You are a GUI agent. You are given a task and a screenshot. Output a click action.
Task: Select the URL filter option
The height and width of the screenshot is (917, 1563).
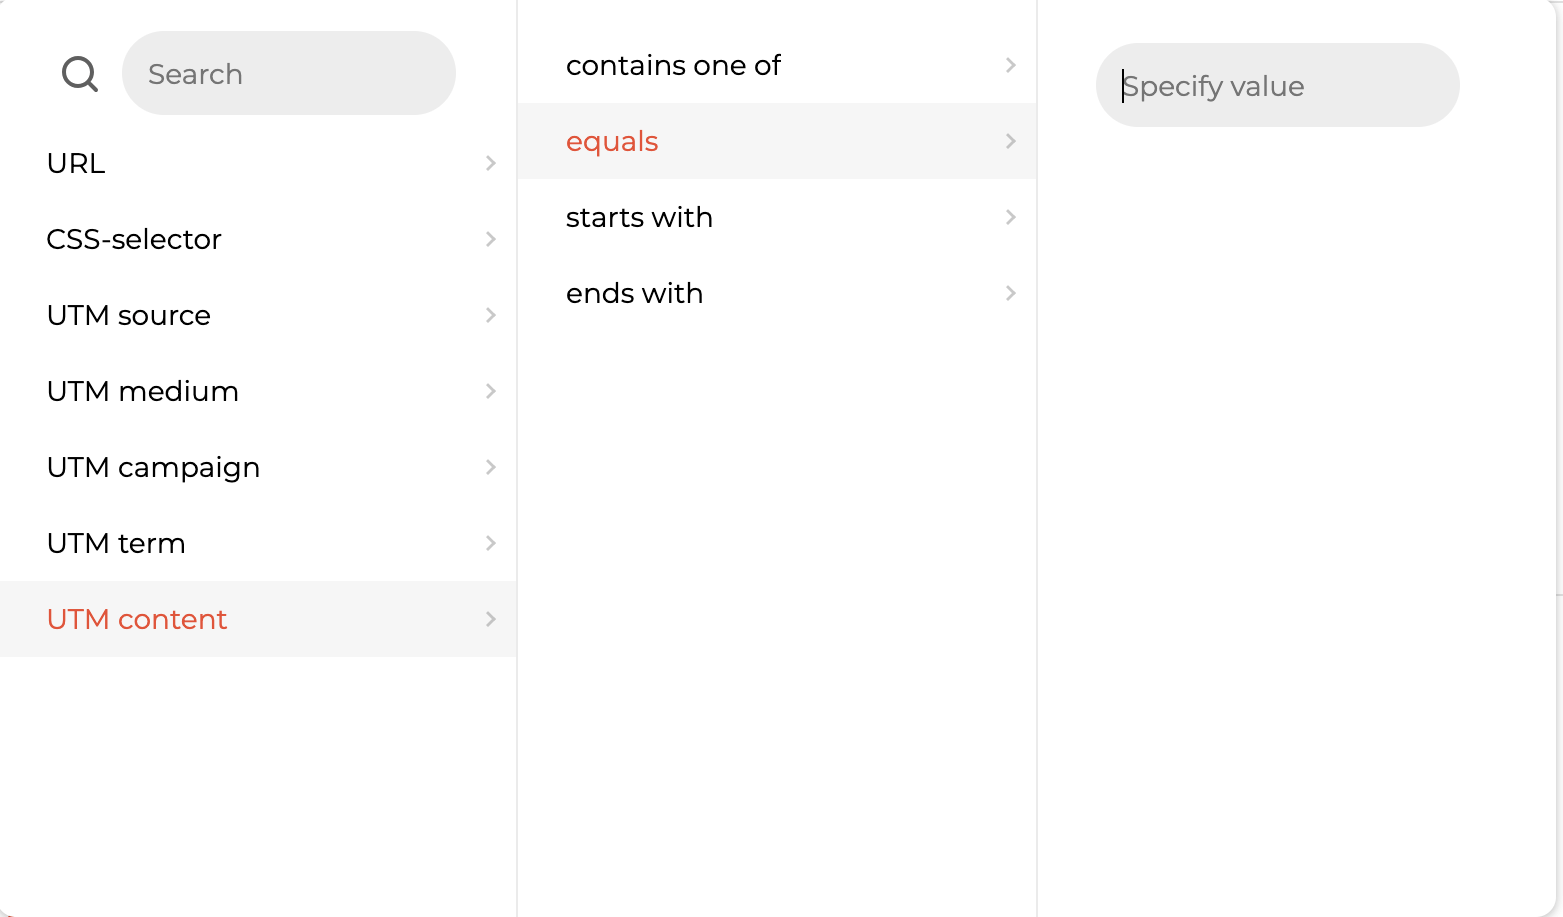(258, 163)
